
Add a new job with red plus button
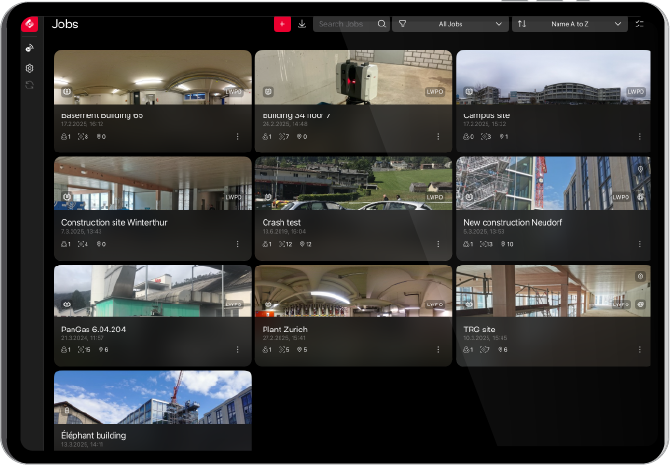pyautogui.click(x=282, y=24)
